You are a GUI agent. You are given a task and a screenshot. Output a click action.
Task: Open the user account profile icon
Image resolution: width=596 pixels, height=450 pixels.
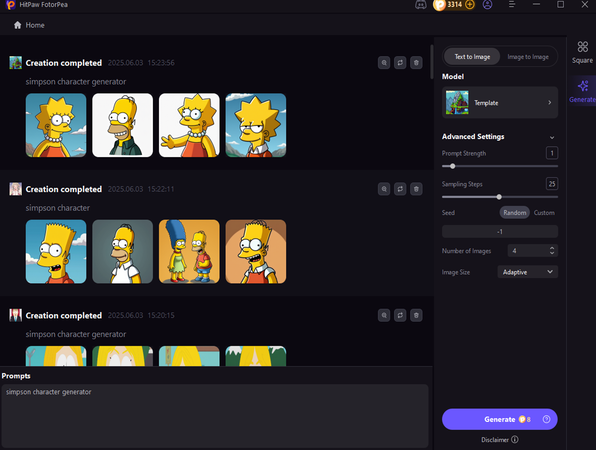pos(487,5)
